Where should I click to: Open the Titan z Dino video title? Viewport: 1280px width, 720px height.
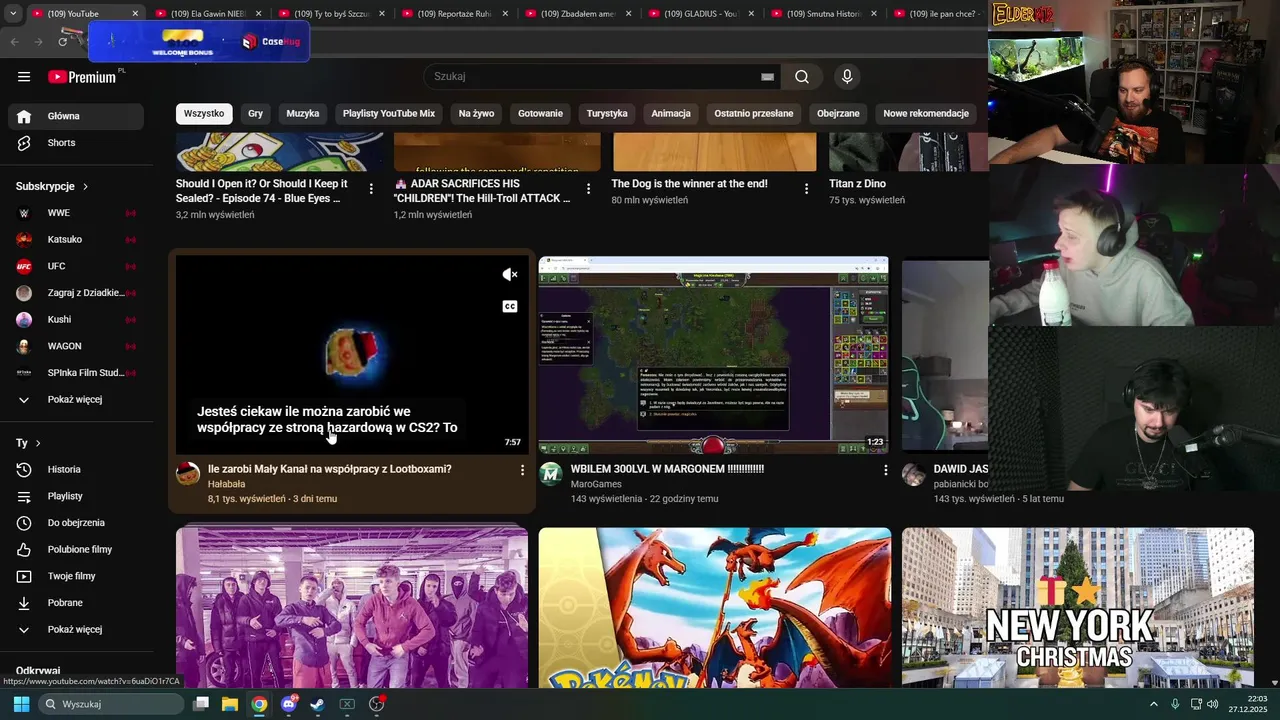pyautogui.click(x=857, y=184)
